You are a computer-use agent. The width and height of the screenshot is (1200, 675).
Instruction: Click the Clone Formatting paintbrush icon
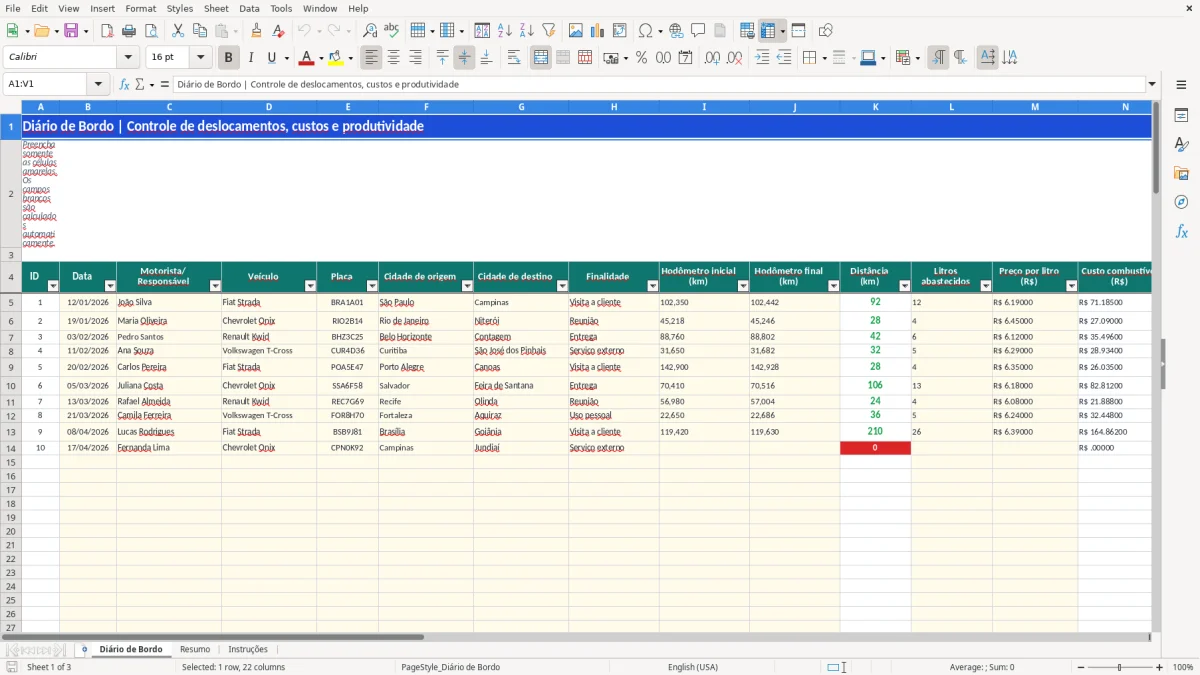256,31
